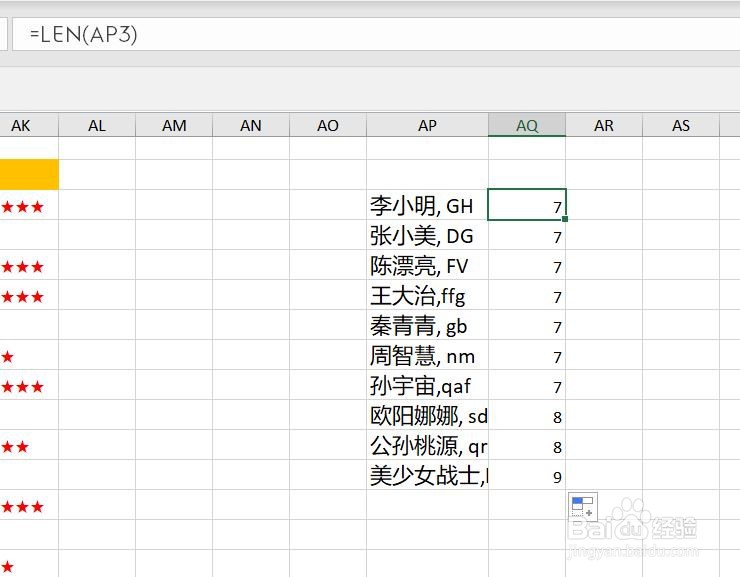
Task: Click cell containing 周智慧, nm
Action: click(427, 356)
